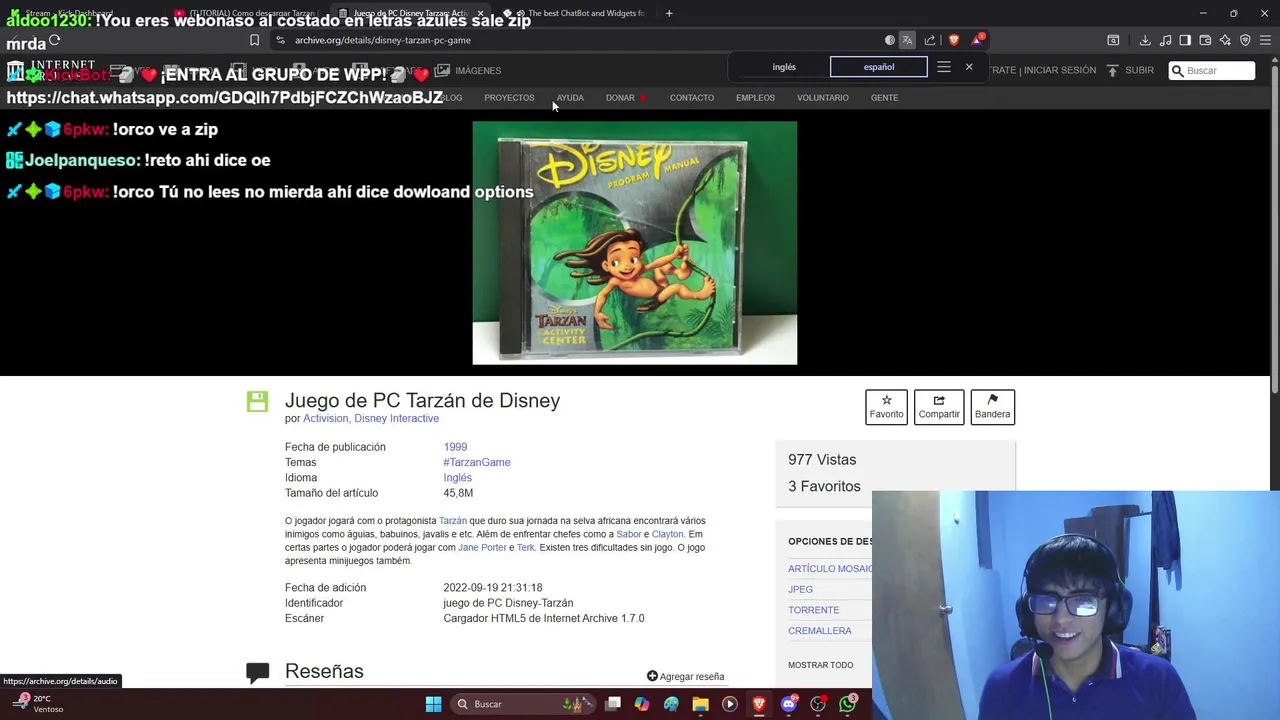Click the Favorito star button
Viewport: 1280px width, 720px height.
pyautogui.click(x=886, y=407)
